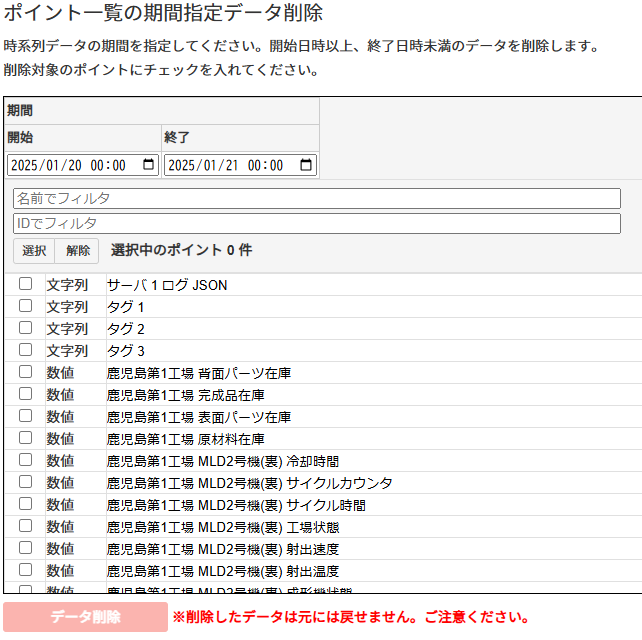Click the 終了 column label
Viewport: 642px width, 640px height.
coord(176,137)
